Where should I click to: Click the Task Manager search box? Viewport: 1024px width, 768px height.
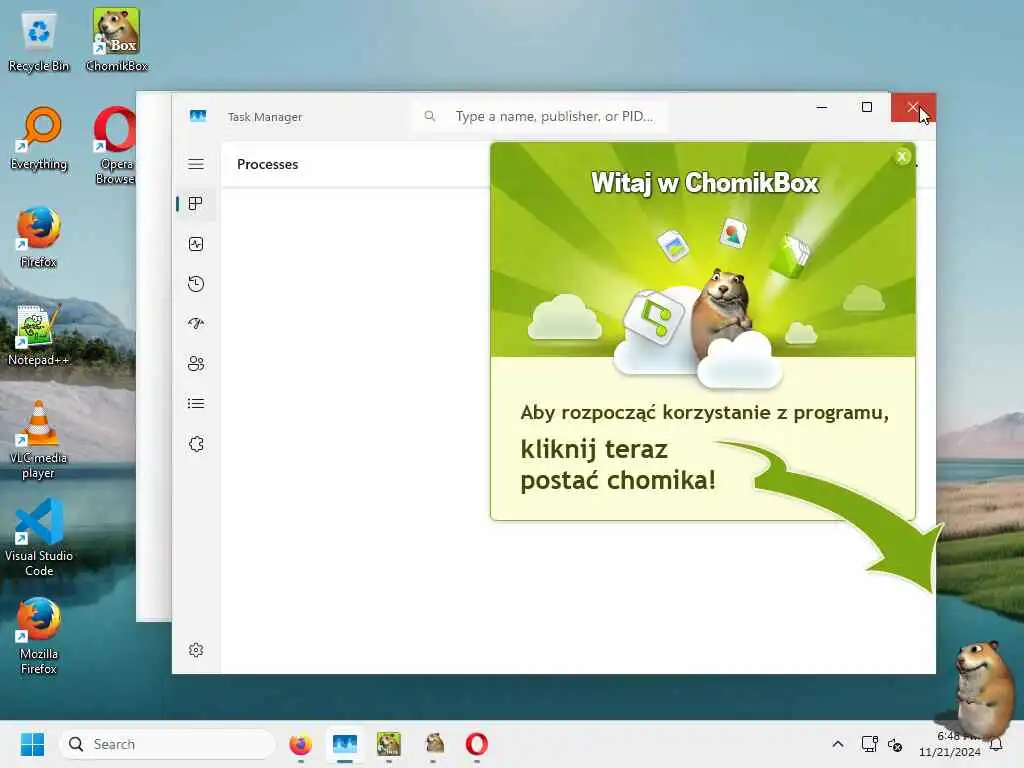pyautogui.click(x=540, y=116)
